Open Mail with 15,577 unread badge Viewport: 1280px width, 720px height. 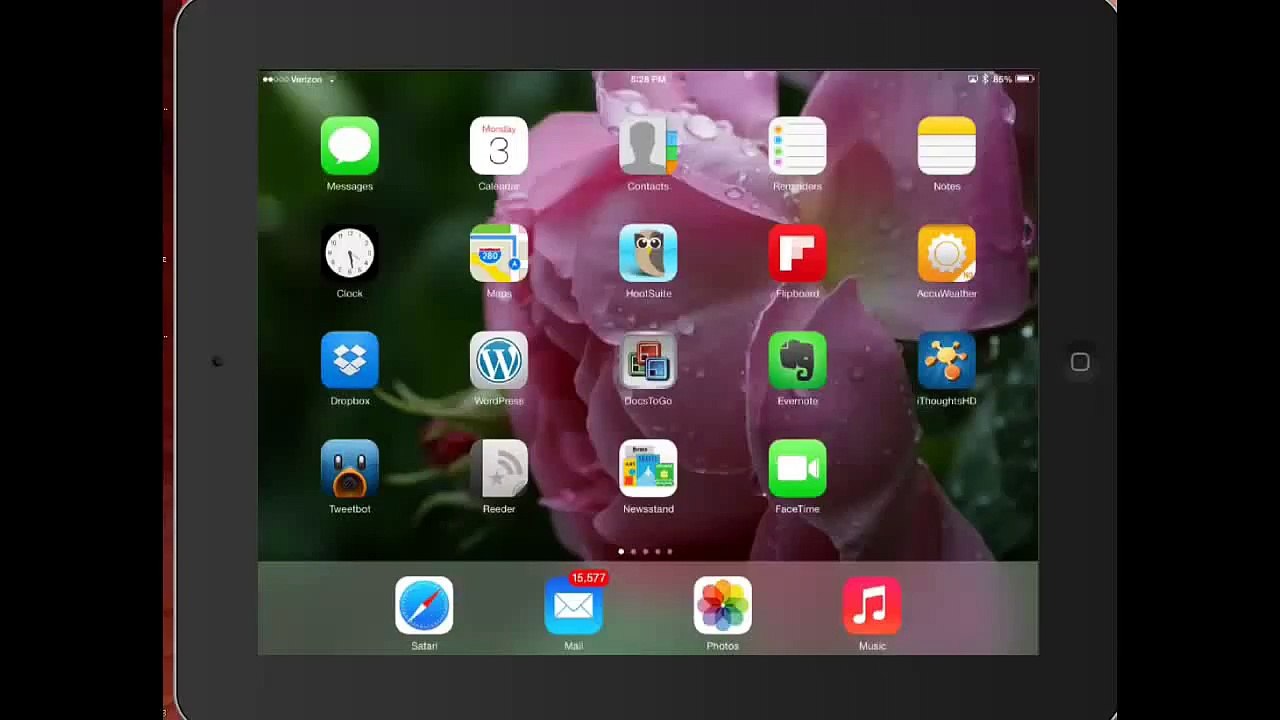(573, 606)
